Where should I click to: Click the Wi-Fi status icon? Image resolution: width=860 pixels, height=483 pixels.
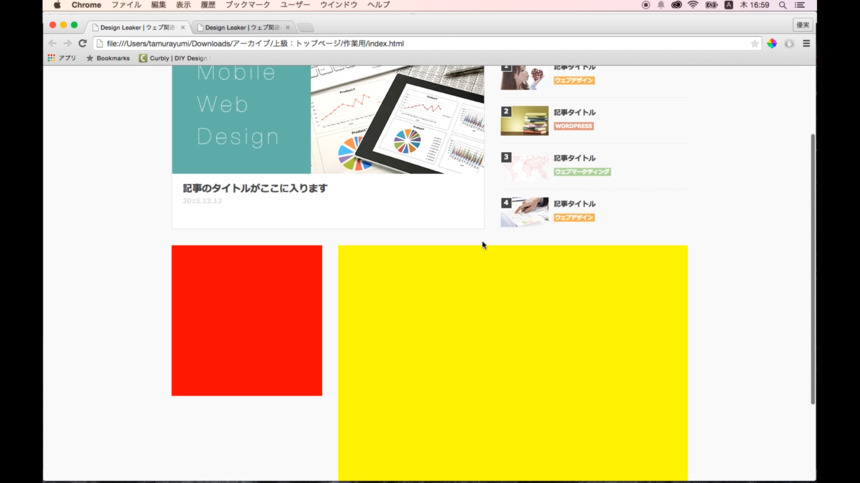point(693,5)
